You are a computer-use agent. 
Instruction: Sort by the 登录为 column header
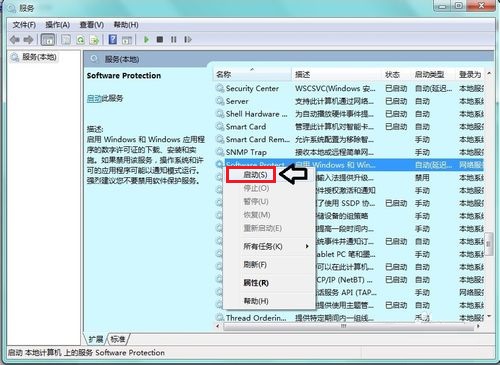[470, 74]
